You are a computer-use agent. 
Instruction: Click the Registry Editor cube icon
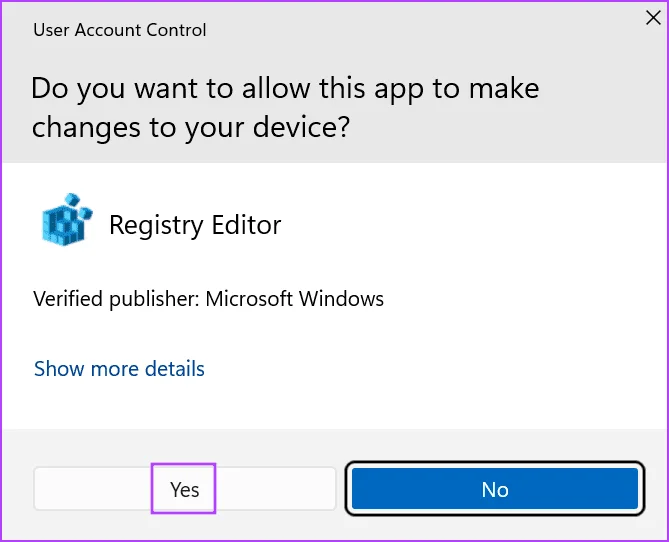coord(67,219)
